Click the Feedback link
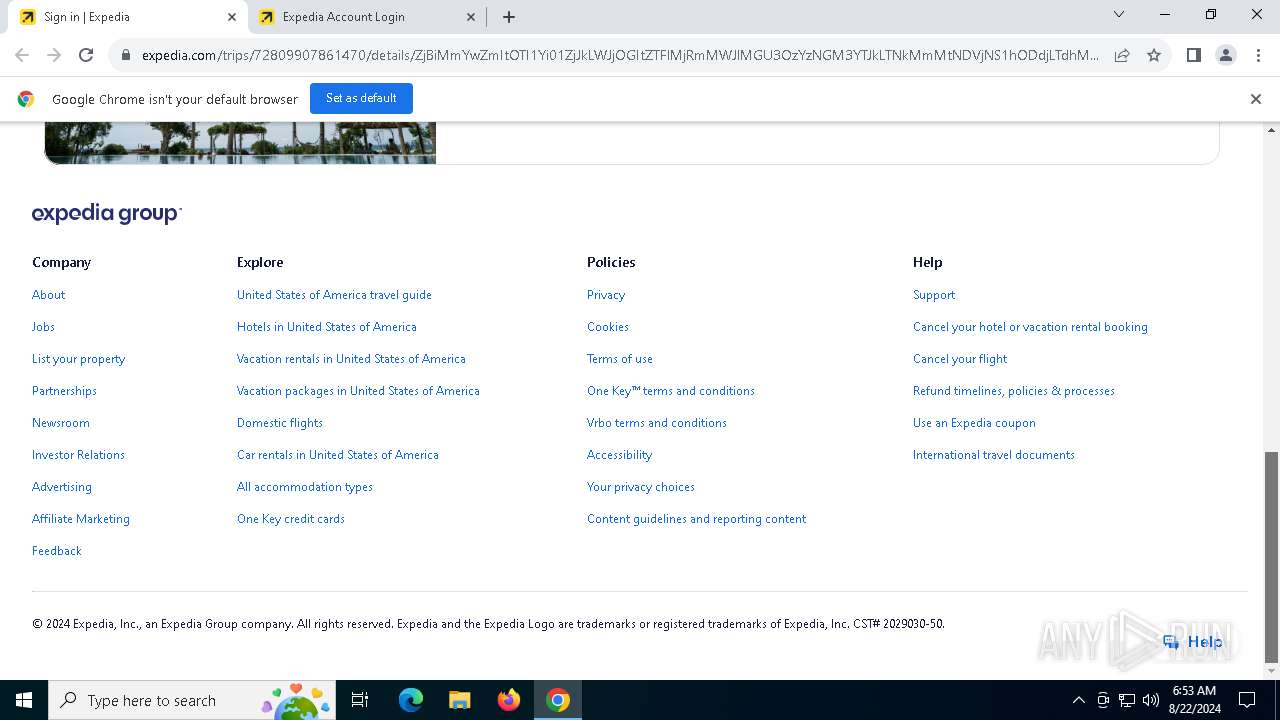Viewport: 1280px width, 720px height. point(57,551)
